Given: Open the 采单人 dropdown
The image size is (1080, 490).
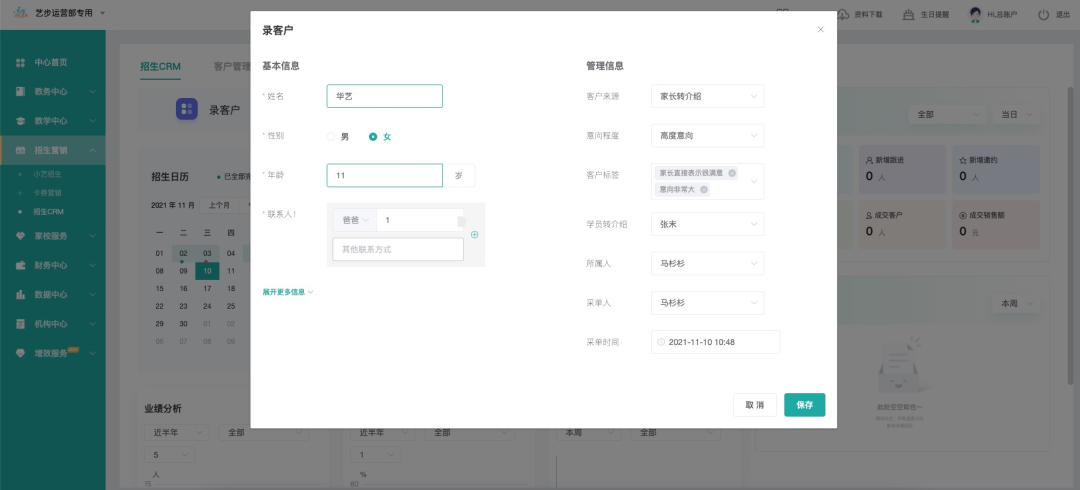Looking at the screenshot, I should tap(707, 303).
